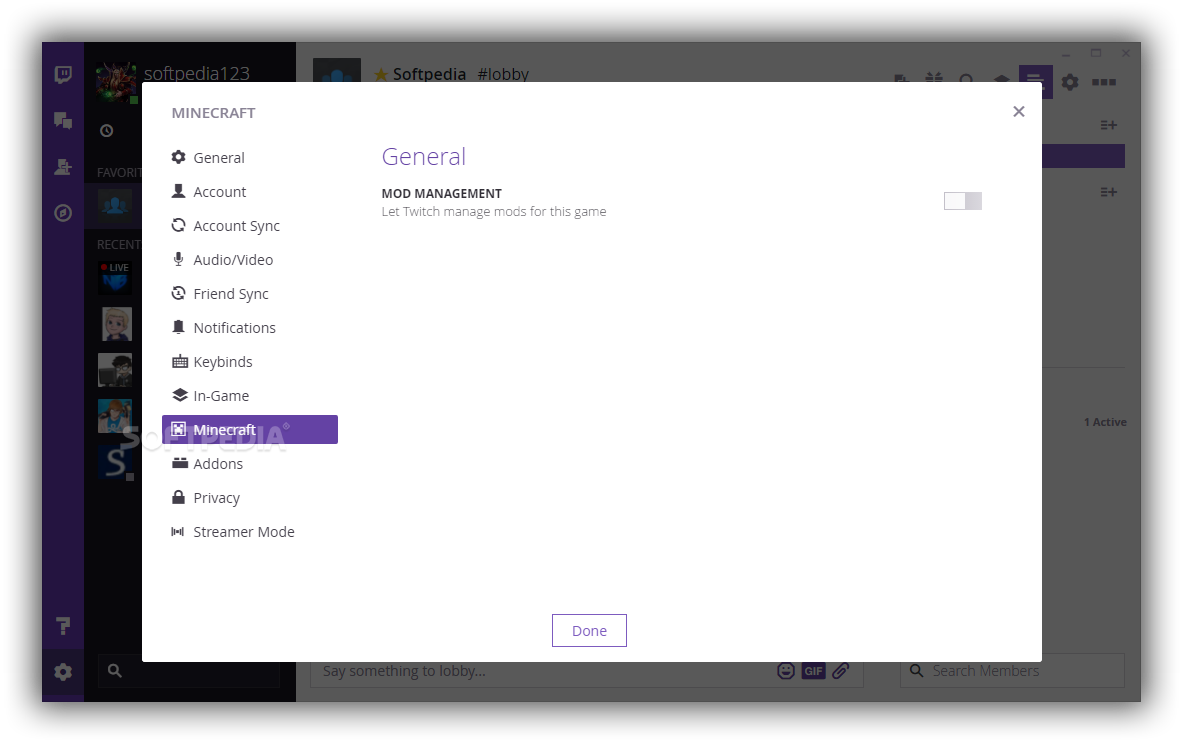This screenshot has height=744, width=1183.
Task: Click the layers icon for In-Game
Action: [180, 395]
